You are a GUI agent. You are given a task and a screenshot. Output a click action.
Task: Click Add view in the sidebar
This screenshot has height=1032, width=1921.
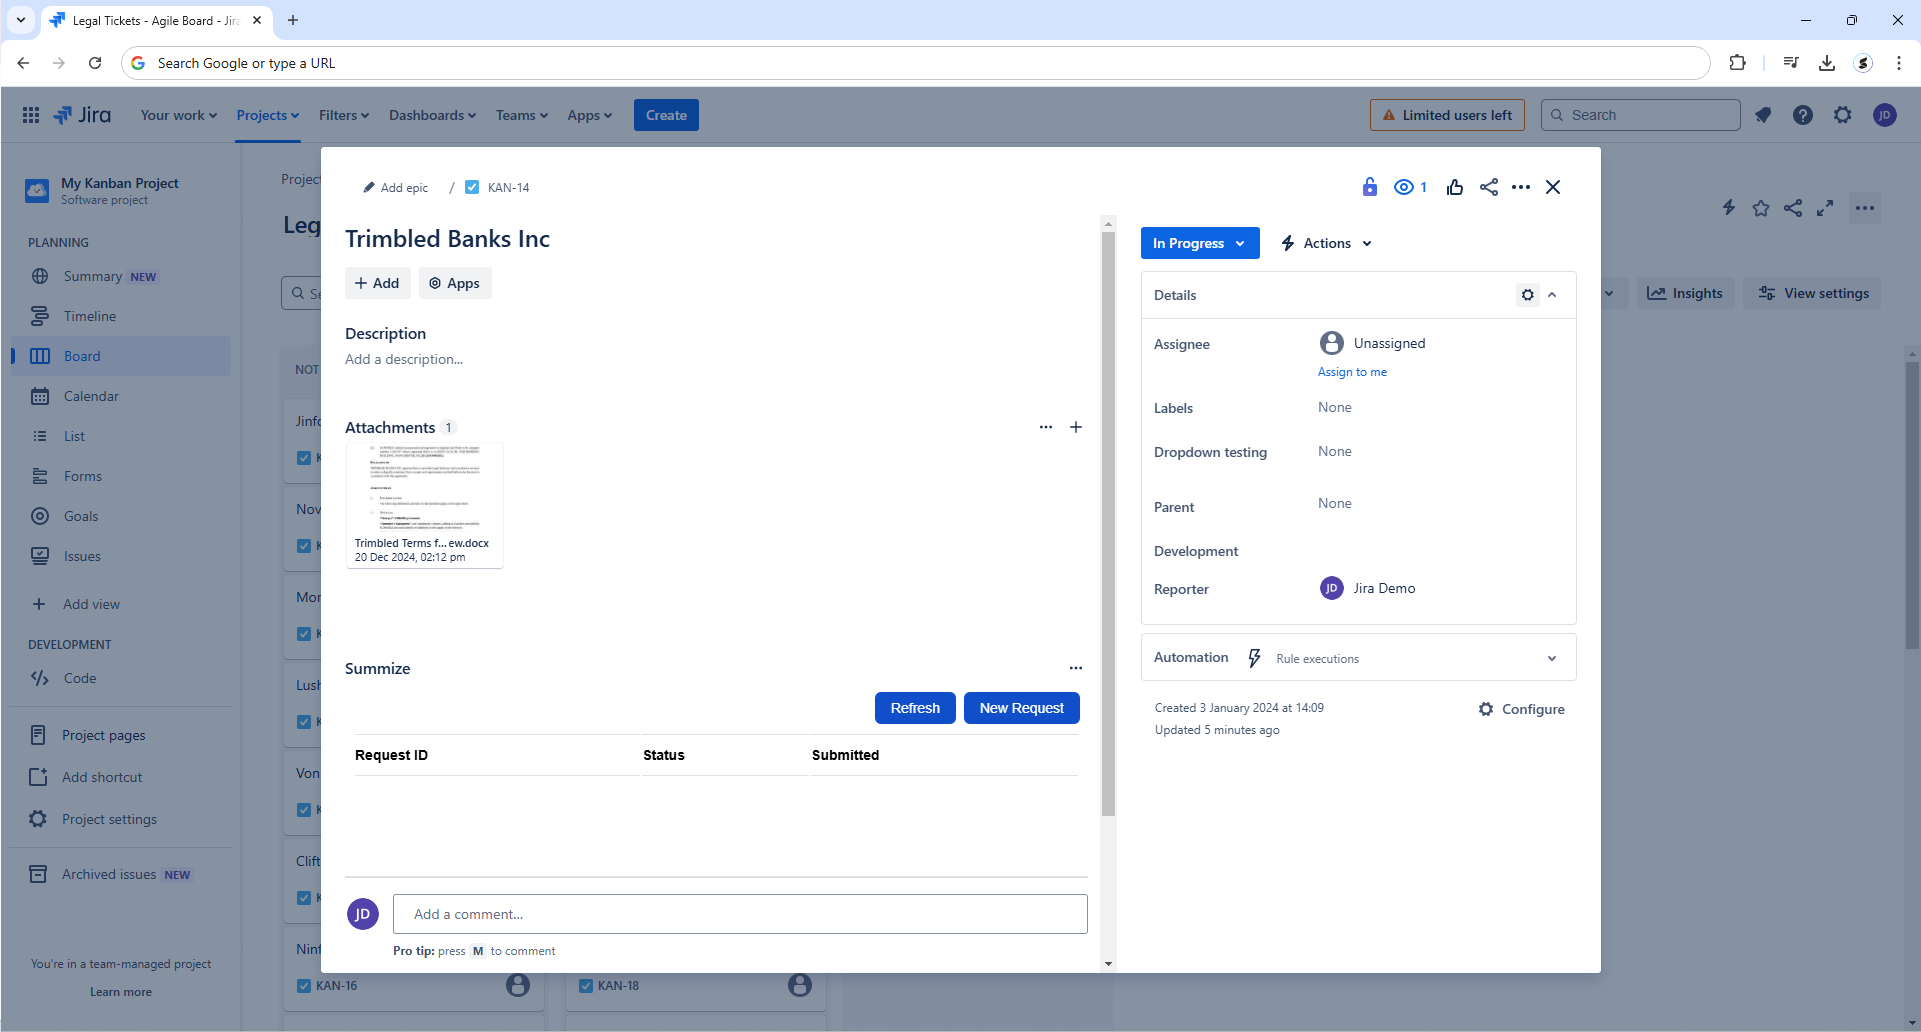pyautogui.click(x=122, y=604)
